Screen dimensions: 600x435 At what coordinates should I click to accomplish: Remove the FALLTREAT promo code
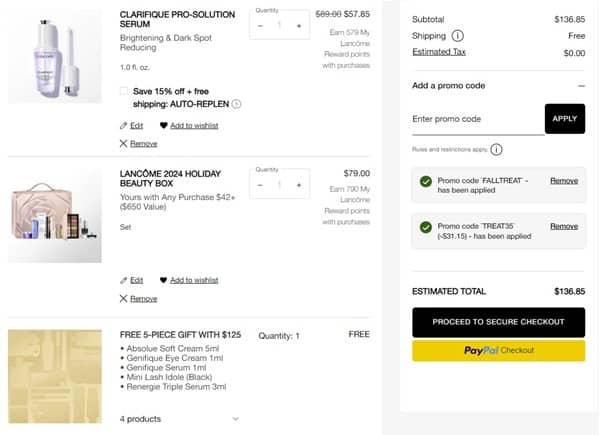click(x=564, y=181)
